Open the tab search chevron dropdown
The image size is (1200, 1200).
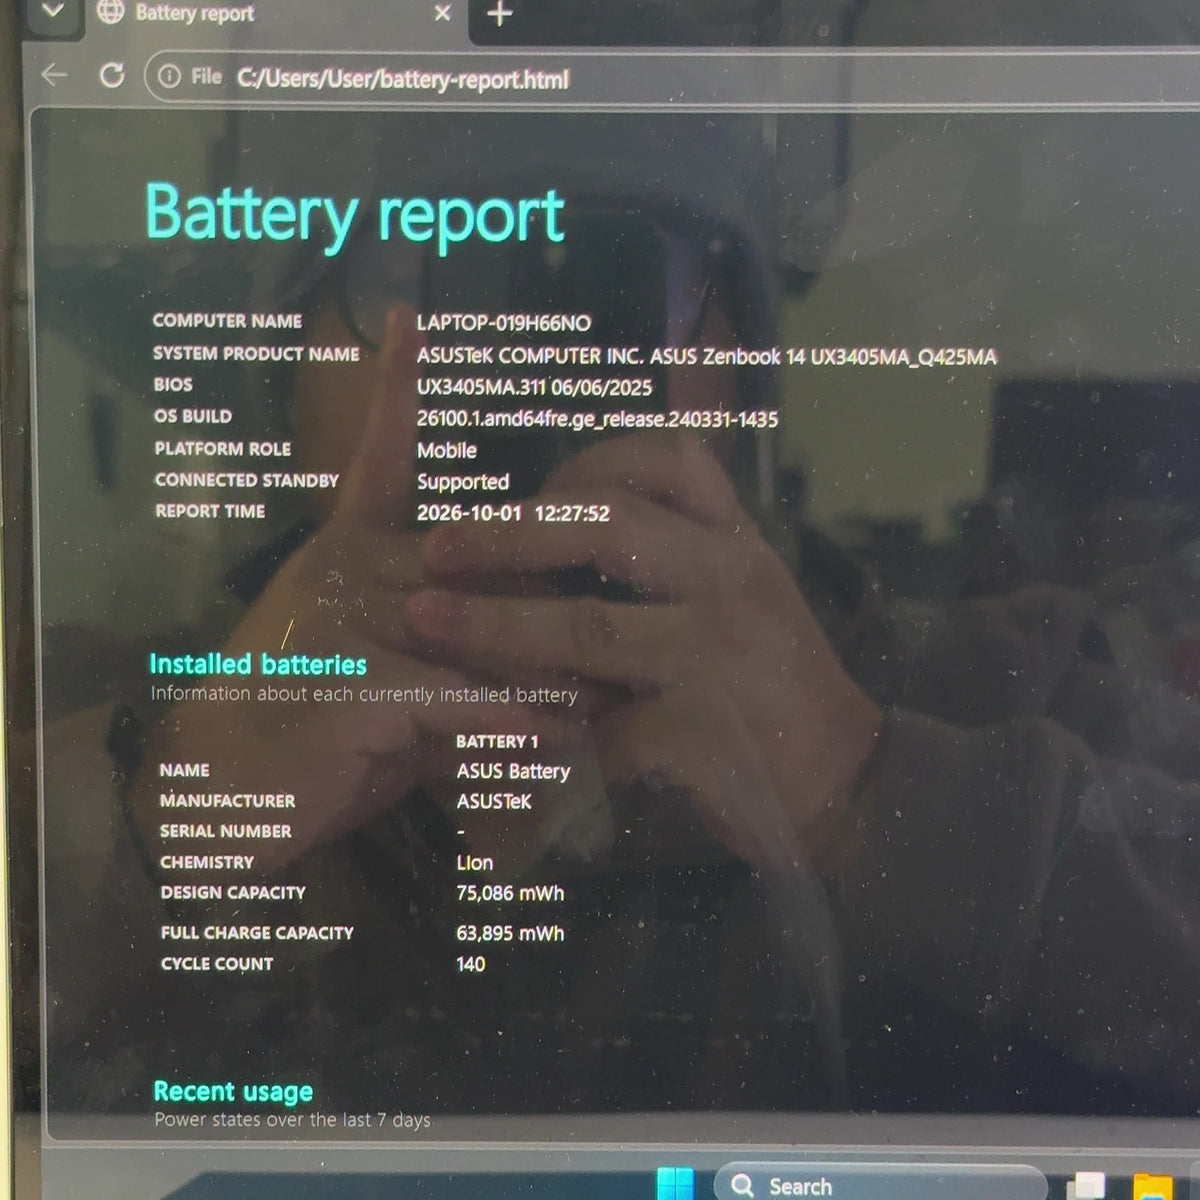click(52, 13)
